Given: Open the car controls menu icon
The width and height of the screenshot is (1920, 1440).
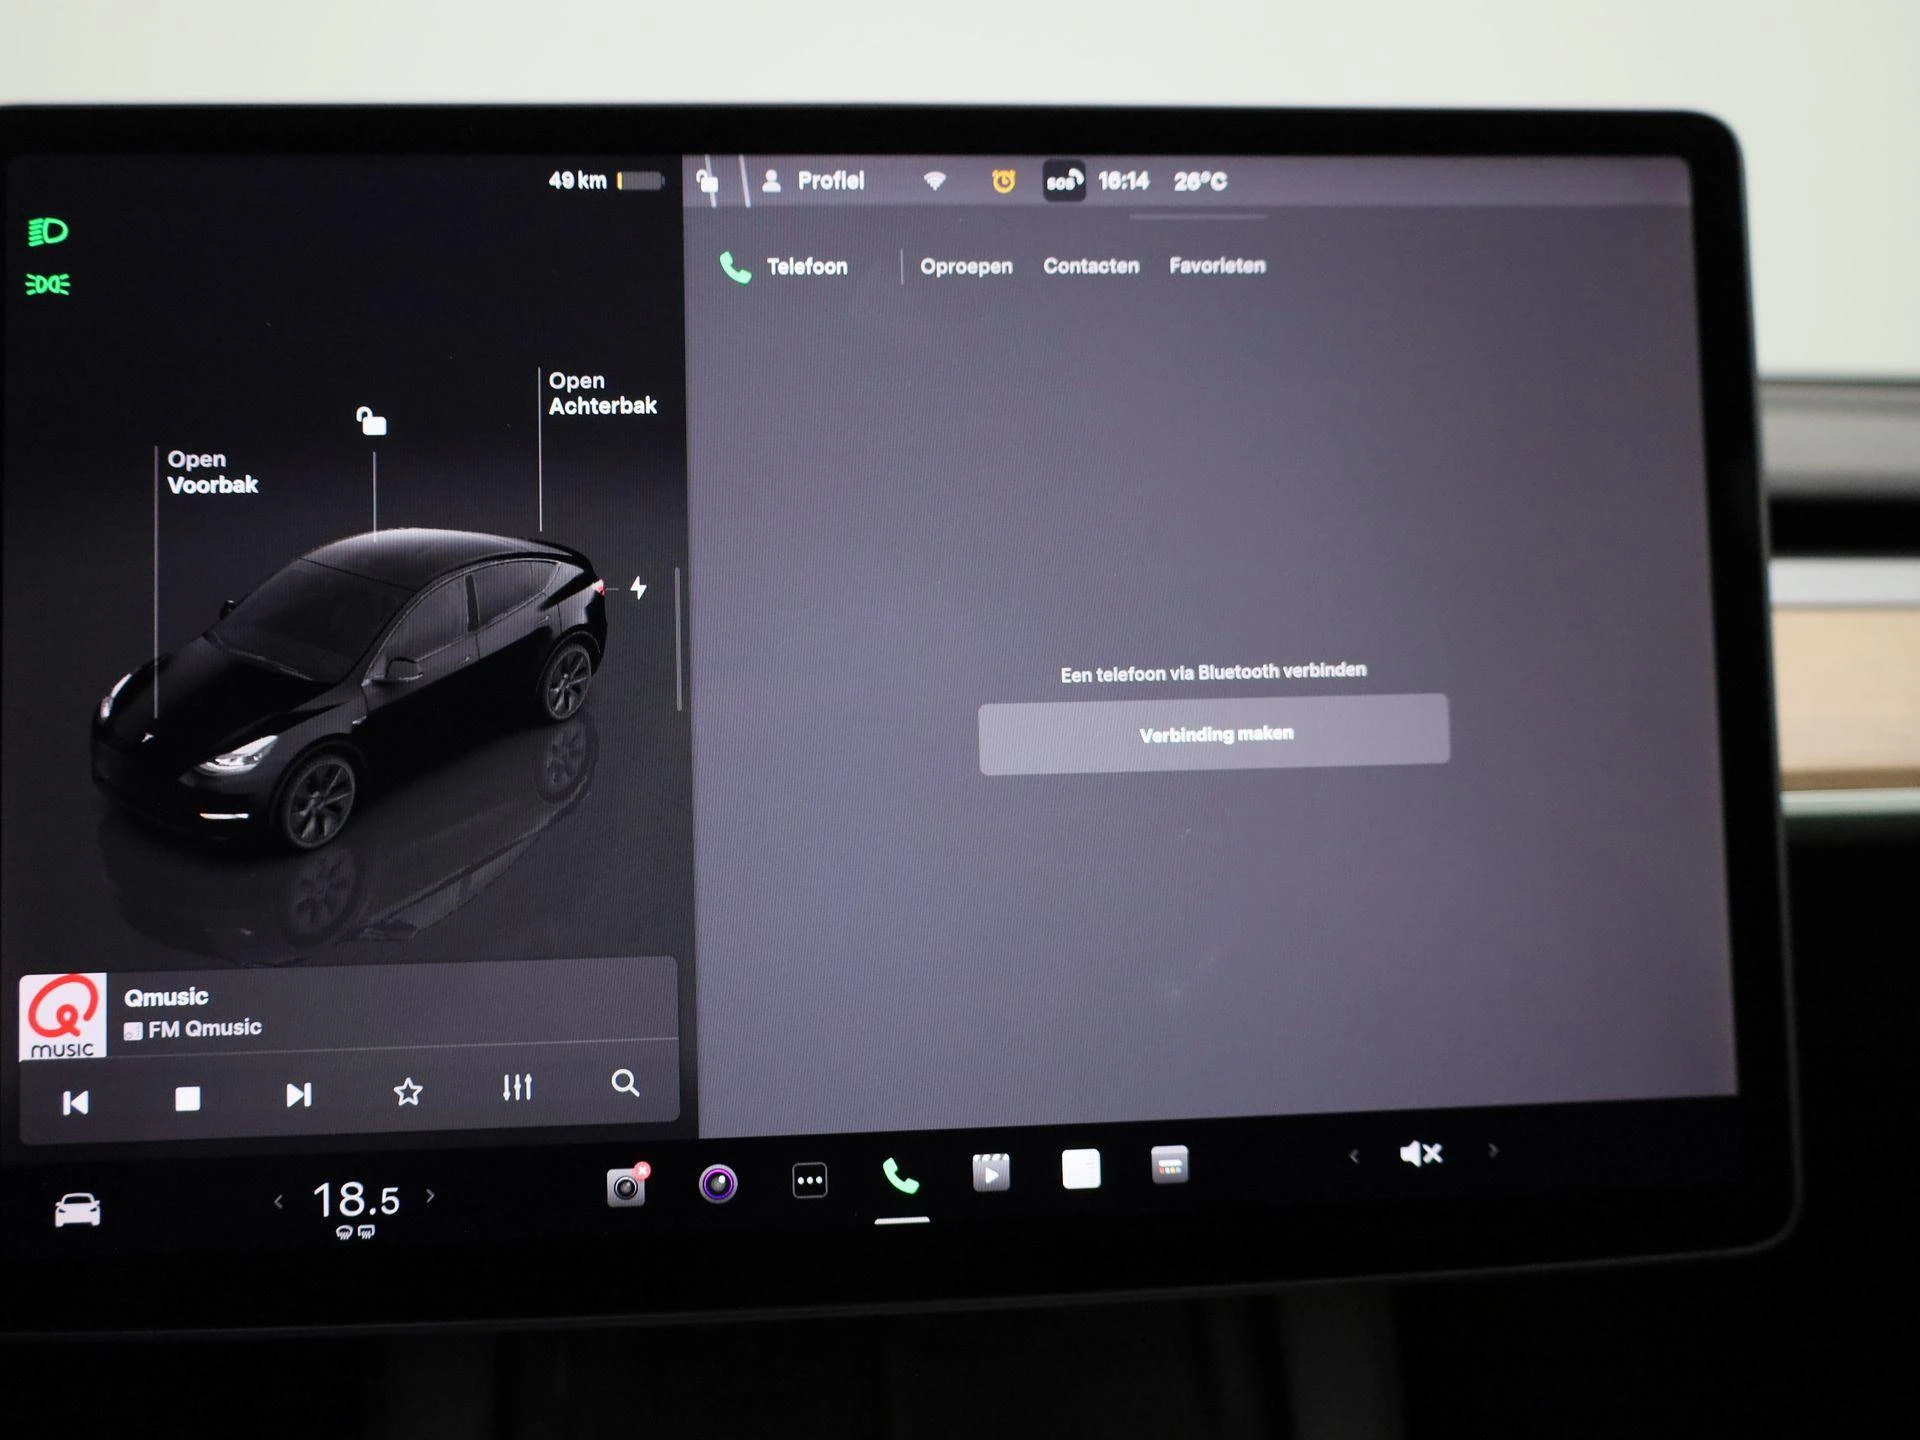Looking at the screenshot, I should [77, 1209].
